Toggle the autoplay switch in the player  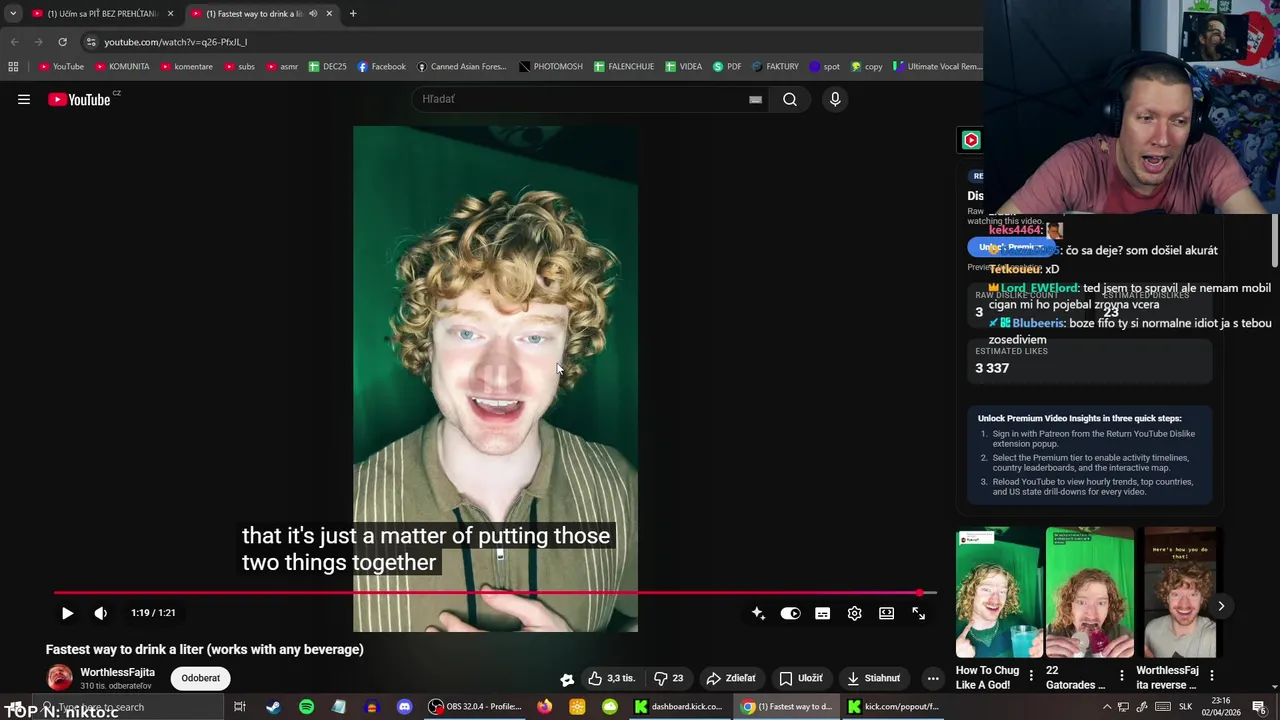click(790, 613)
